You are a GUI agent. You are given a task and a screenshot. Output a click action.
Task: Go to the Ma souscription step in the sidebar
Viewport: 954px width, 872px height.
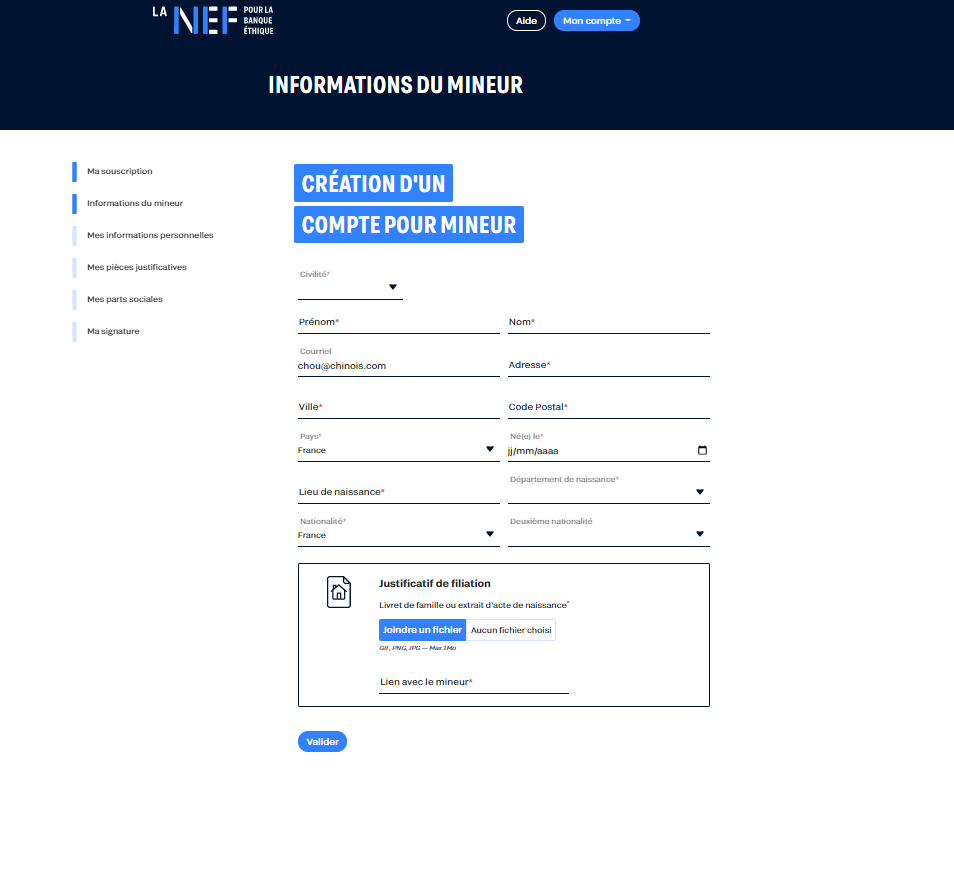pos(119,171)
